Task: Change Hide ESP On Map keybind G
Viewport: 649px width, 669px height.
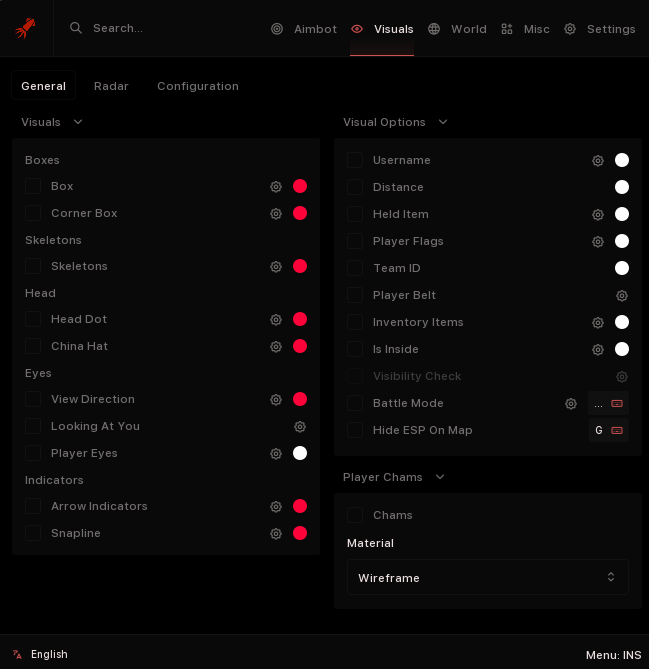Action: tap(608, 430)
